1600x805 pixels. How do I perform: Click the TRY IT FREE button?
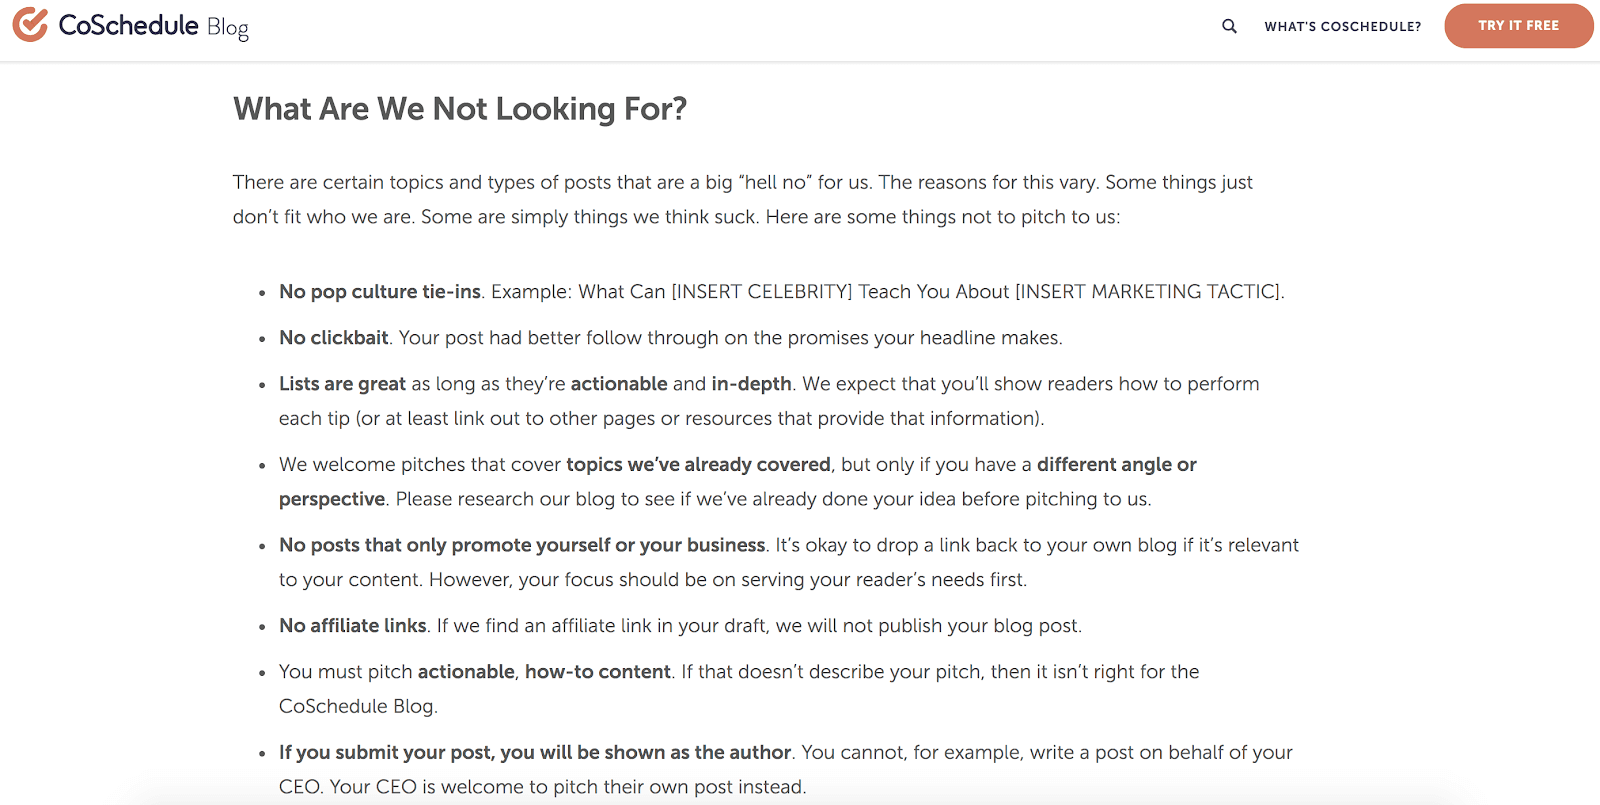coord(1518,26)
